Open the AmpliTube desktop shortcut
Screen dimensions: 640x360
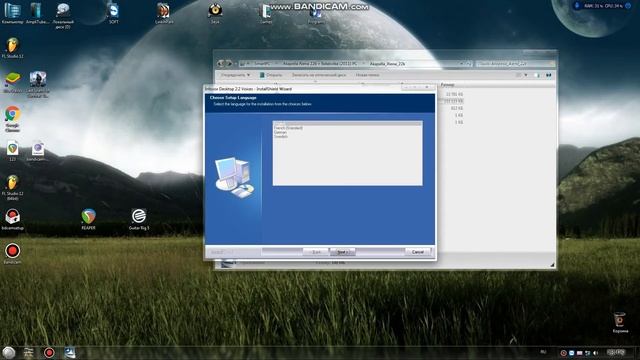37,13
